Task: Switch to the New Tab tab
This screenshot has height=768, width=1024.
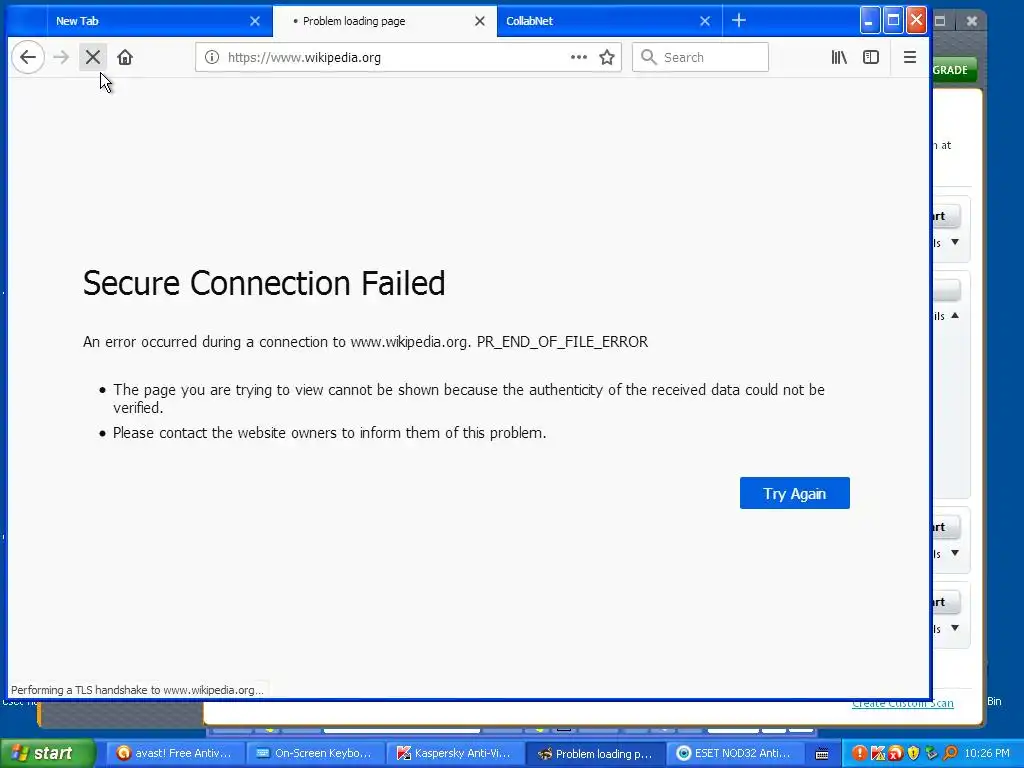Action: [160, 21]
